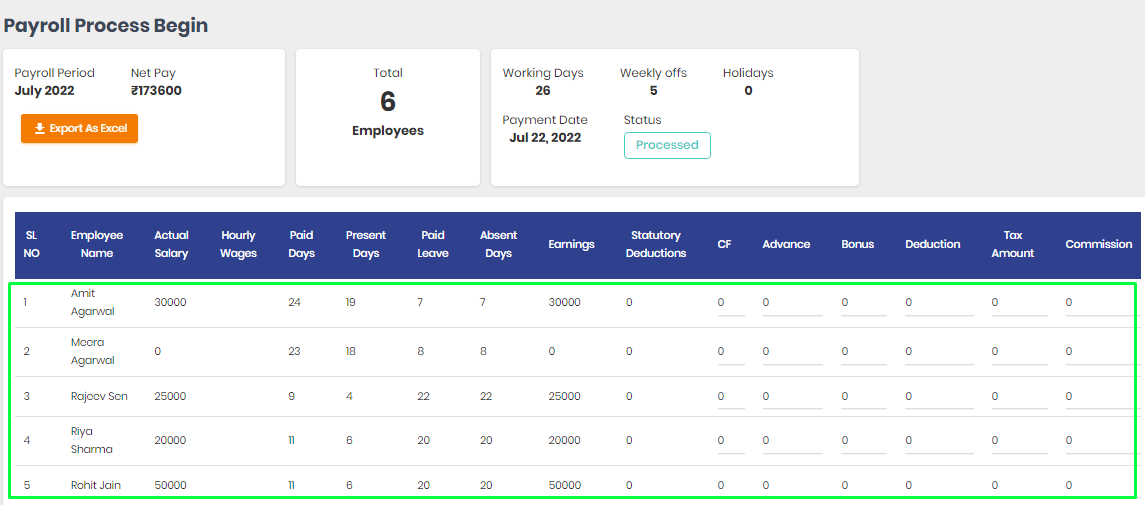The width and height of the screenshot is (1145, 505).
Task: Click the Tax Amount field for Riya Sharma
Action: click(x=1019, y=442)
